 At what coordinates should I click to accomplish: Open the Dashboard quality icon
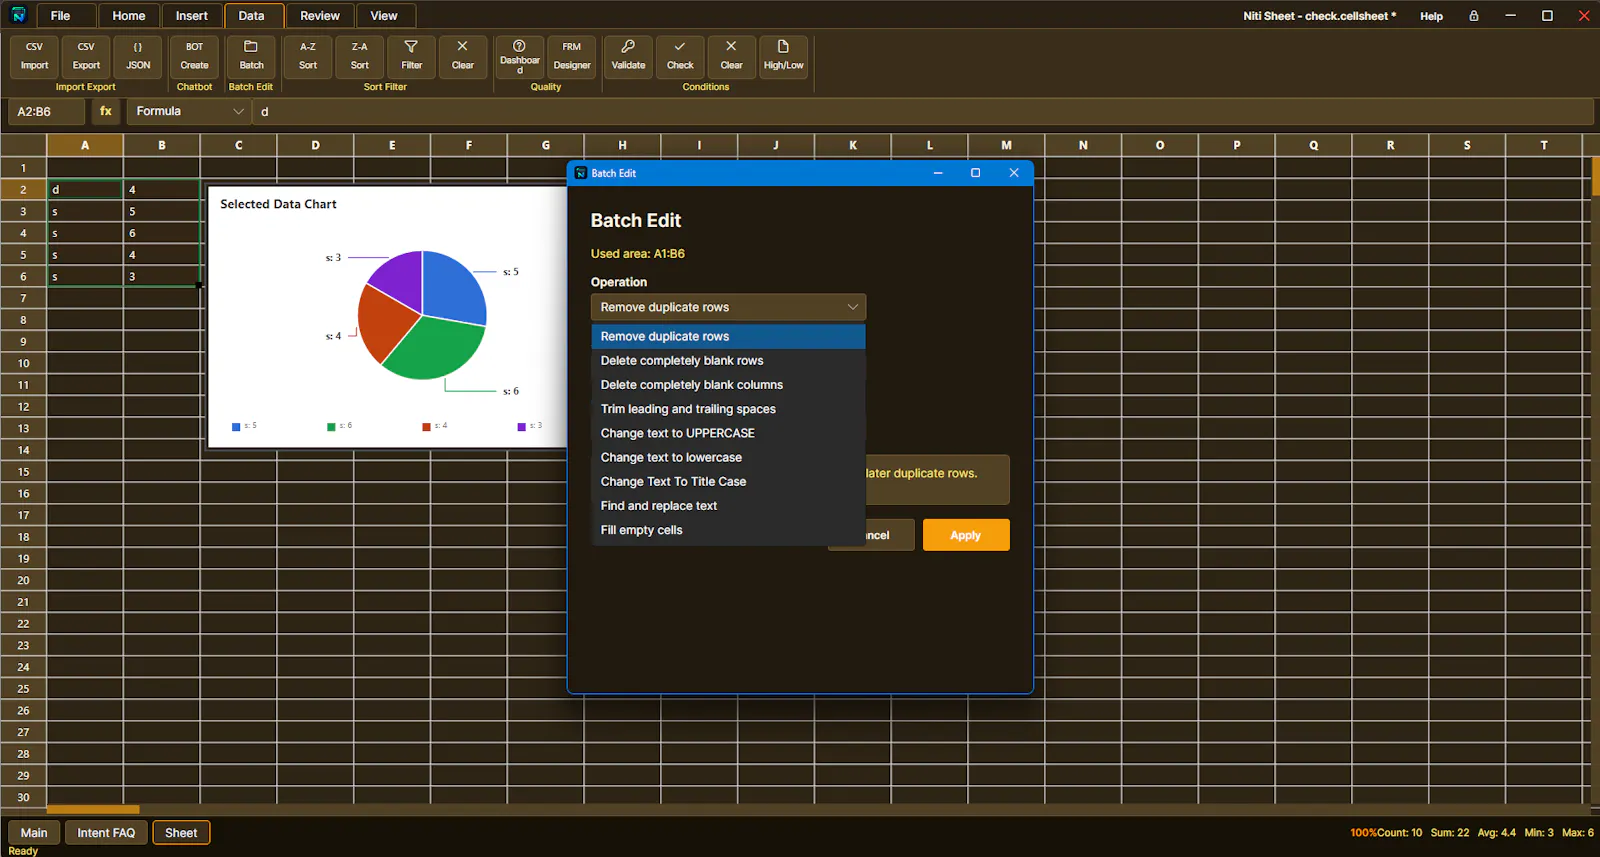click(x=520, y=56)
